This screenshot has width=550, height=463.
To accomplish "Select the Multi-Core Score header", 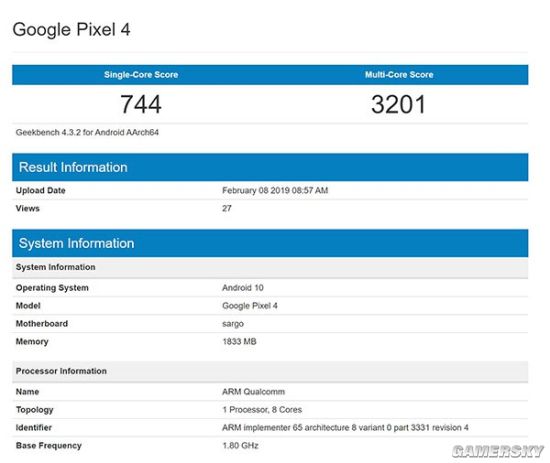I will point(399,75).
